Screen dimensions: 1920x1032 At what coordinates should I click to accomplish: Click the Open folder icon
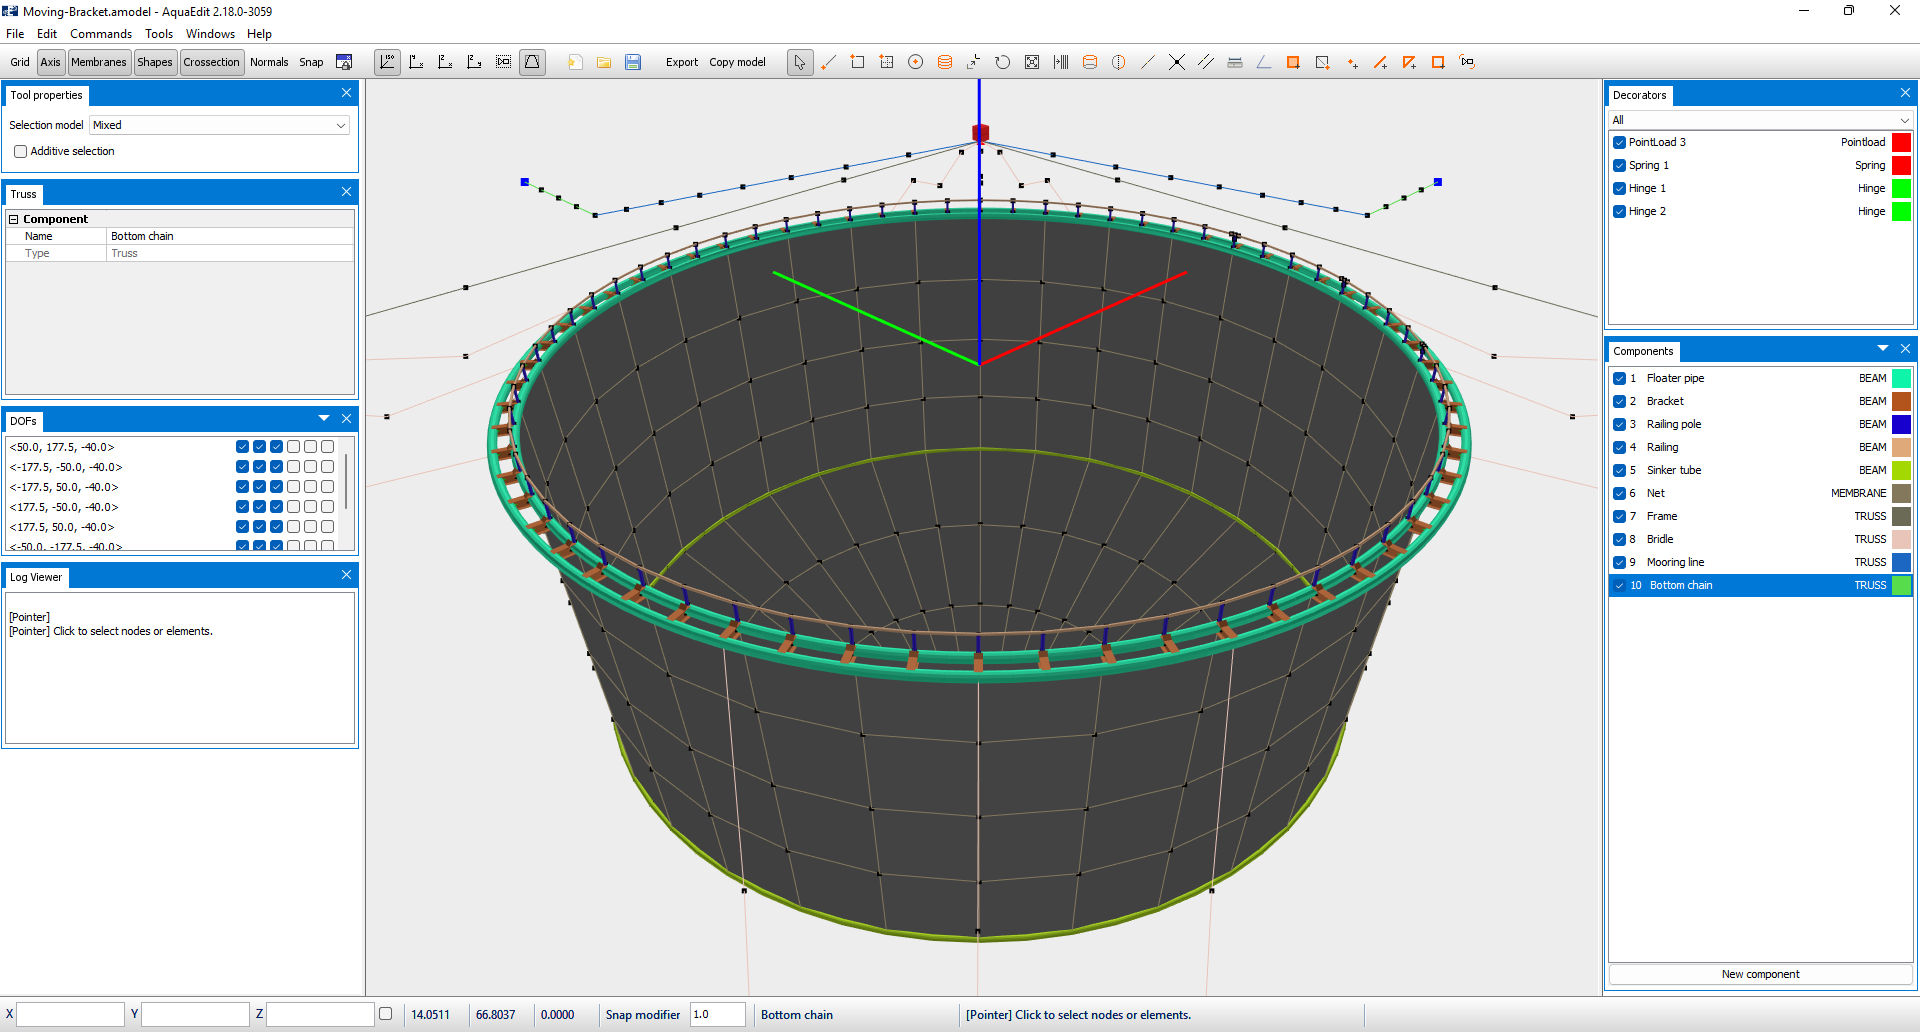click(604, 62)
